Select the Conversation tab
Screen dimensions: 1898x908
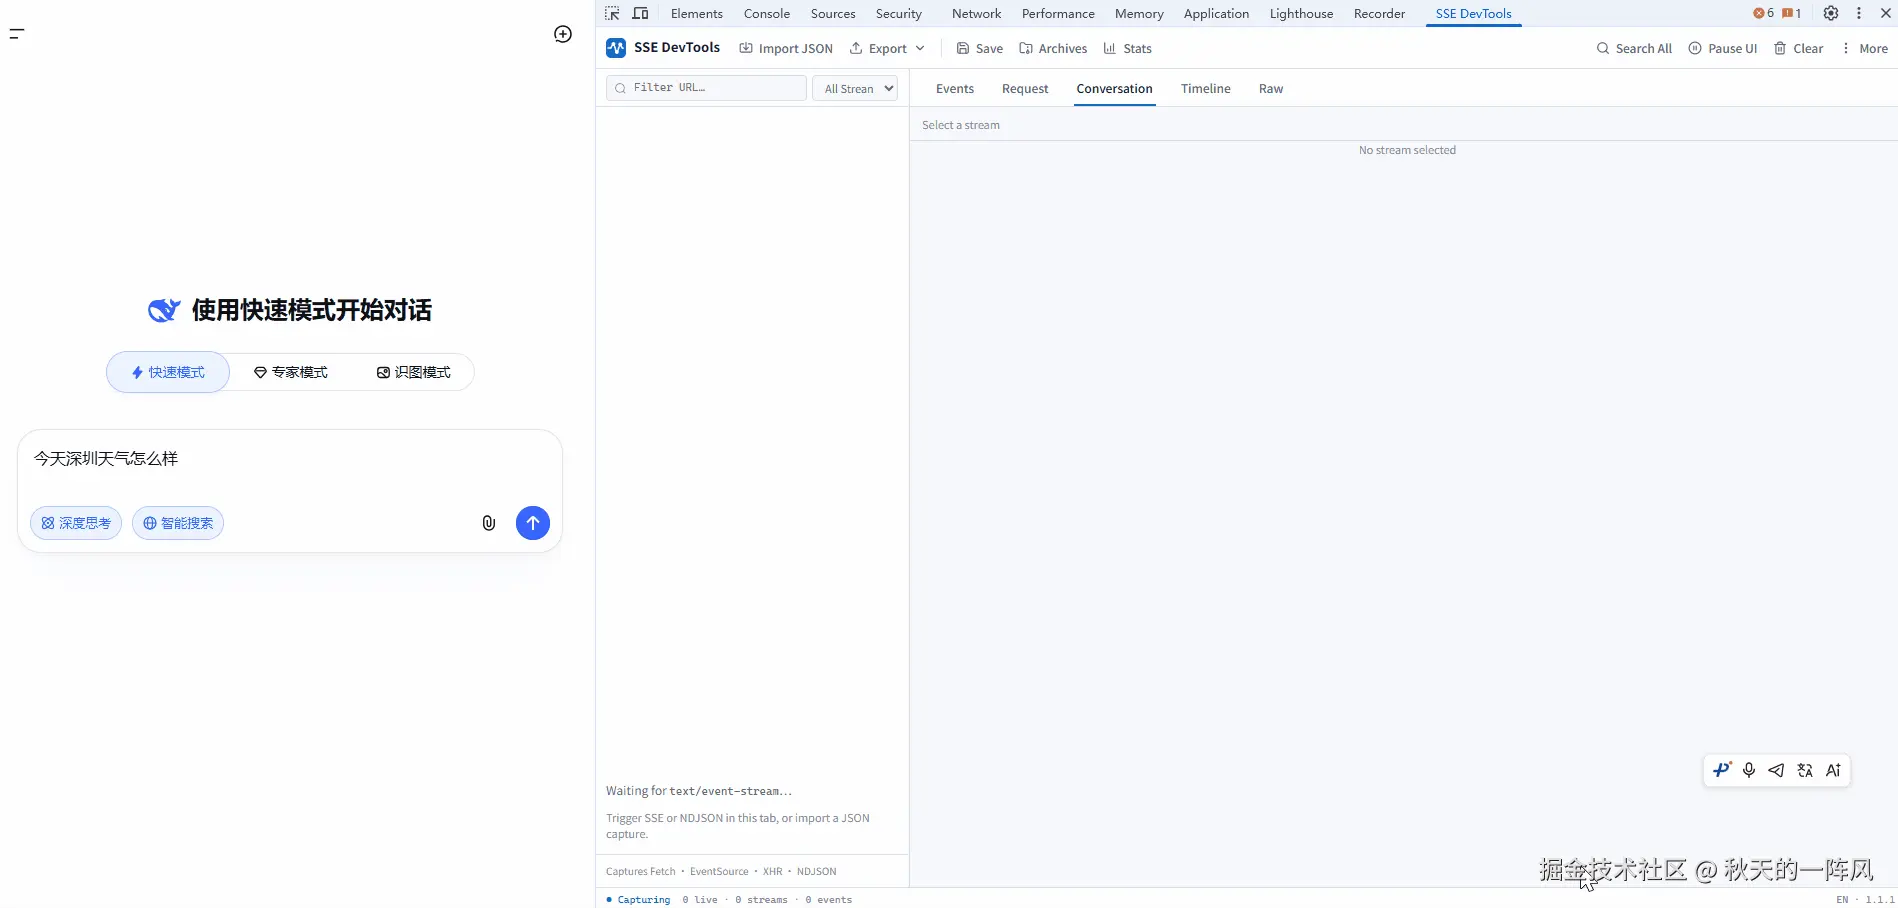1114,89
